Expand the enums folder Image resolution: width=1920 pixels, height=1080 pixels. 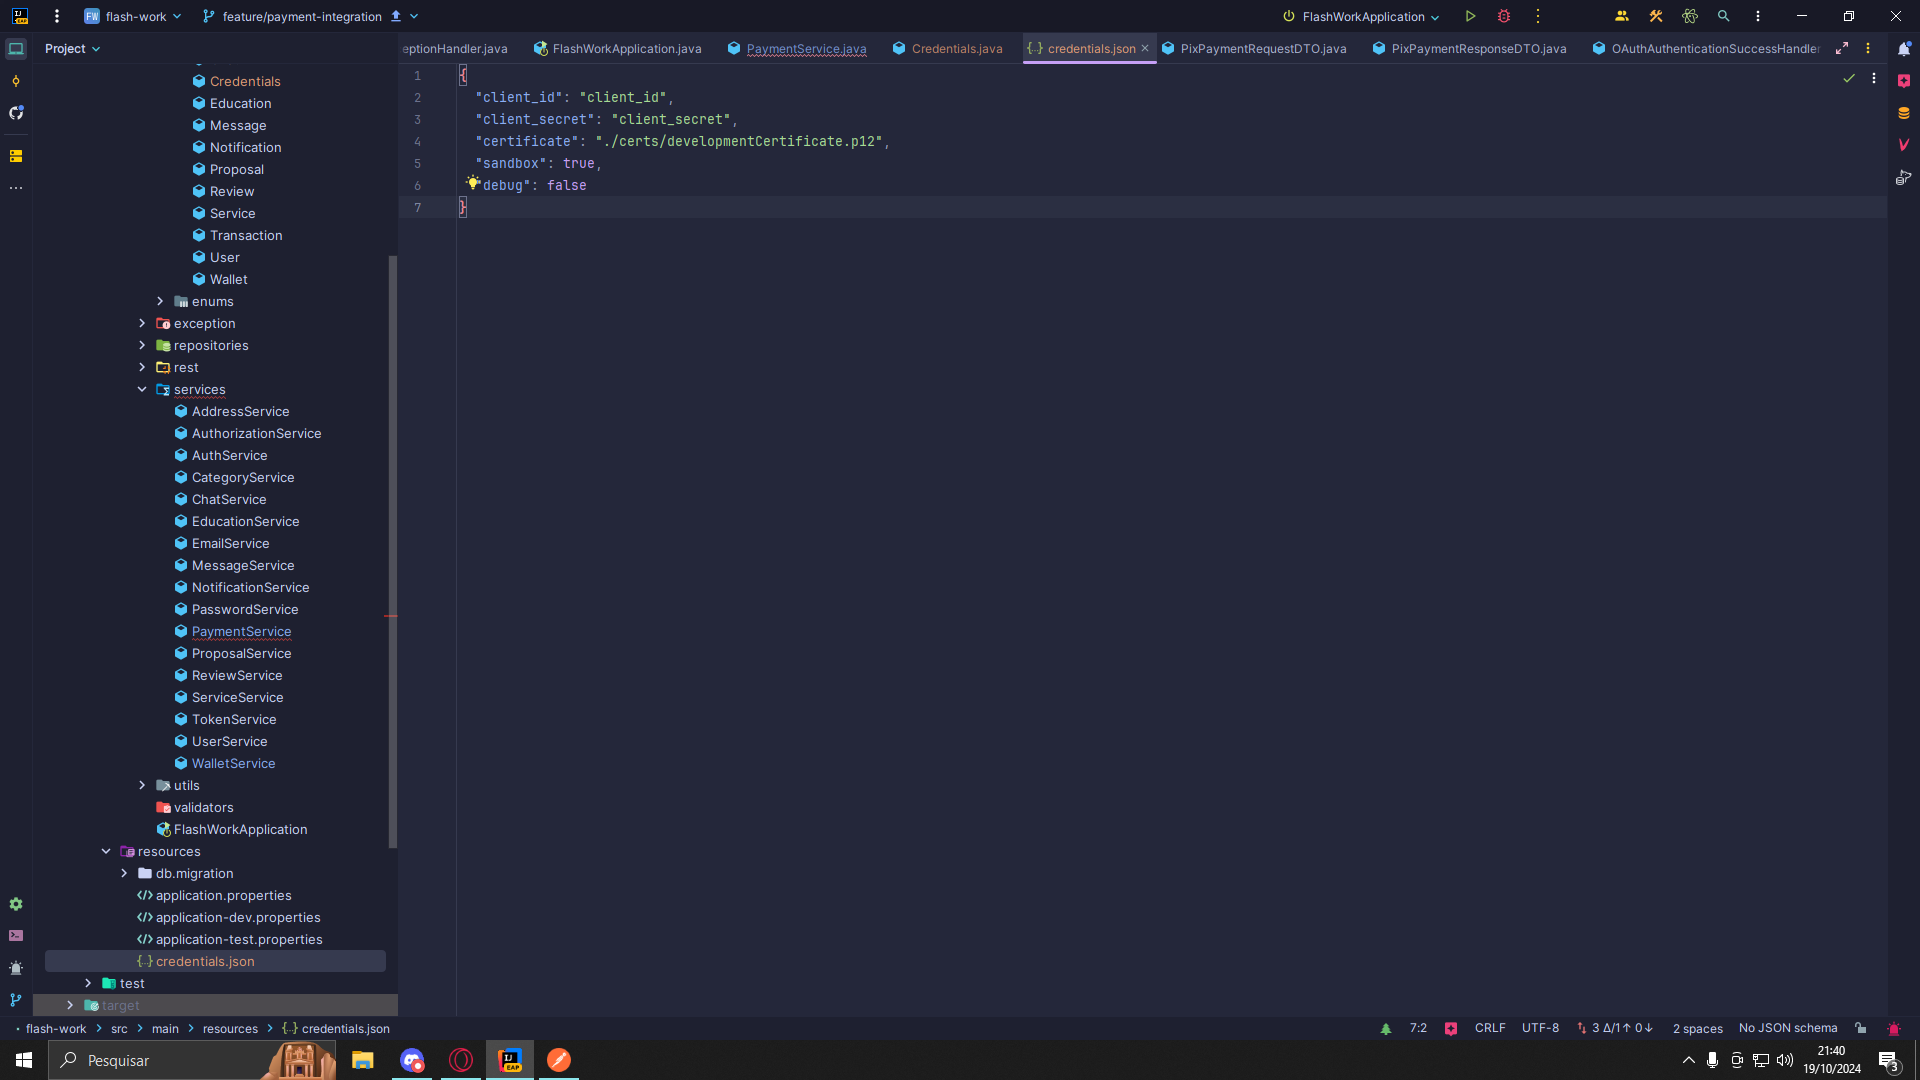point(160,301)
